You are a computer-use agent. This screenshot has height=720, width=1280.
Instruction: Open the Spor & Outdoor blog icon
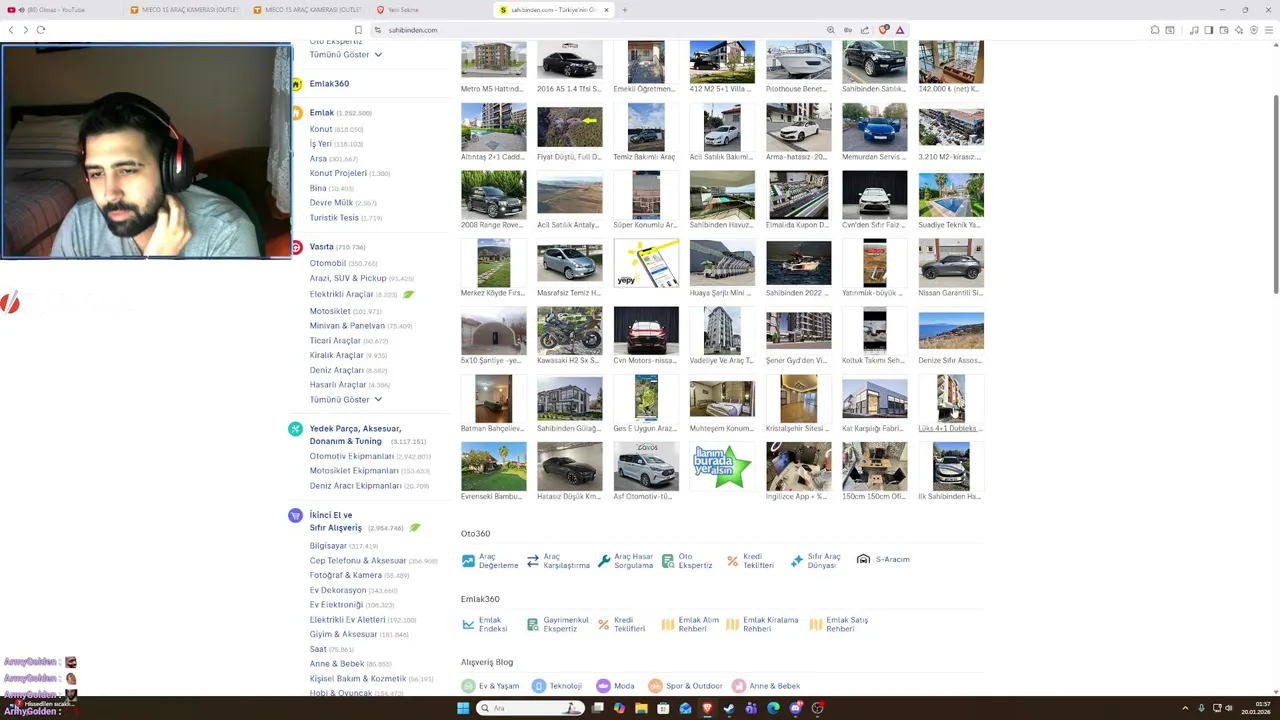pyautogui.click(x=655, y=686)
